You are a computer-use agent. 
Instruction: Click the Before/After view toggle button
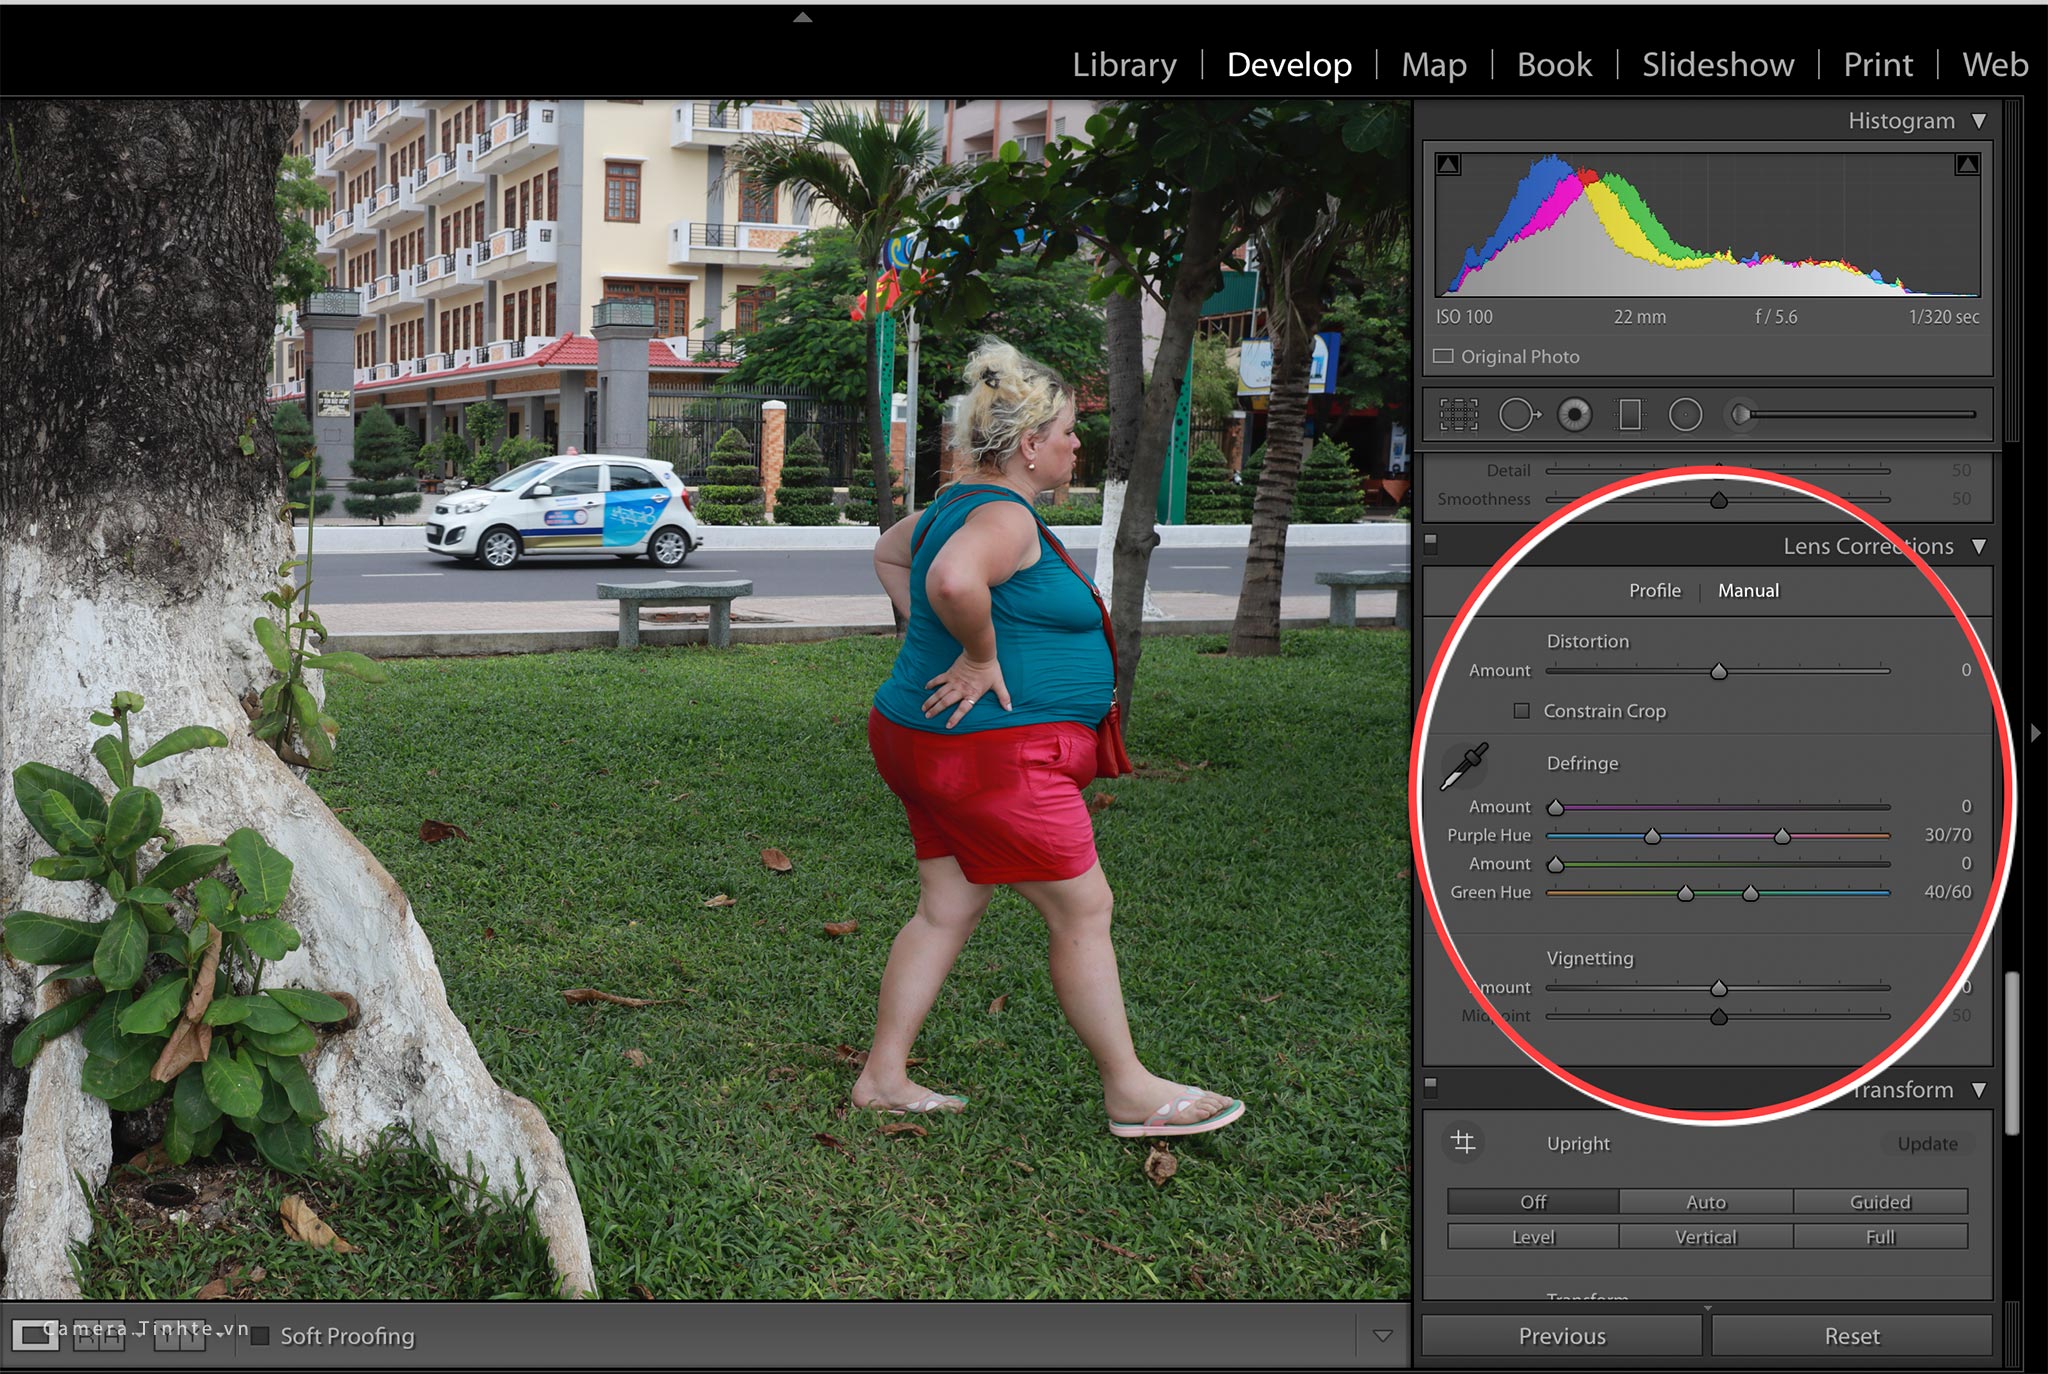pos(100,1336)
